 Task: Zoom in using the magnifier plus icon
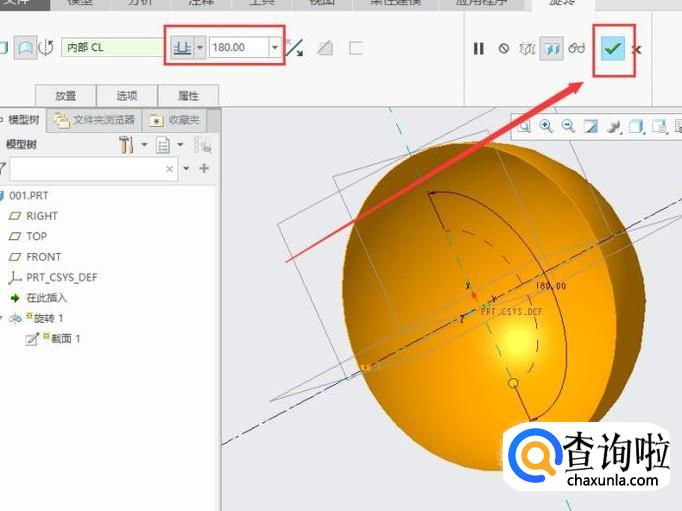pyautogui.click(x=546, y=126)
